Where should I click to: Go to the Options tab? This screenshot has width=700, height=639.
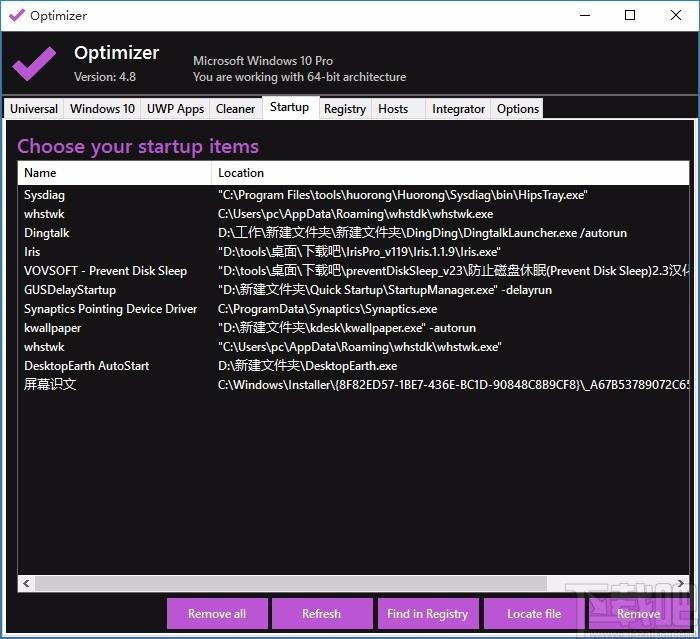point(517,109)
